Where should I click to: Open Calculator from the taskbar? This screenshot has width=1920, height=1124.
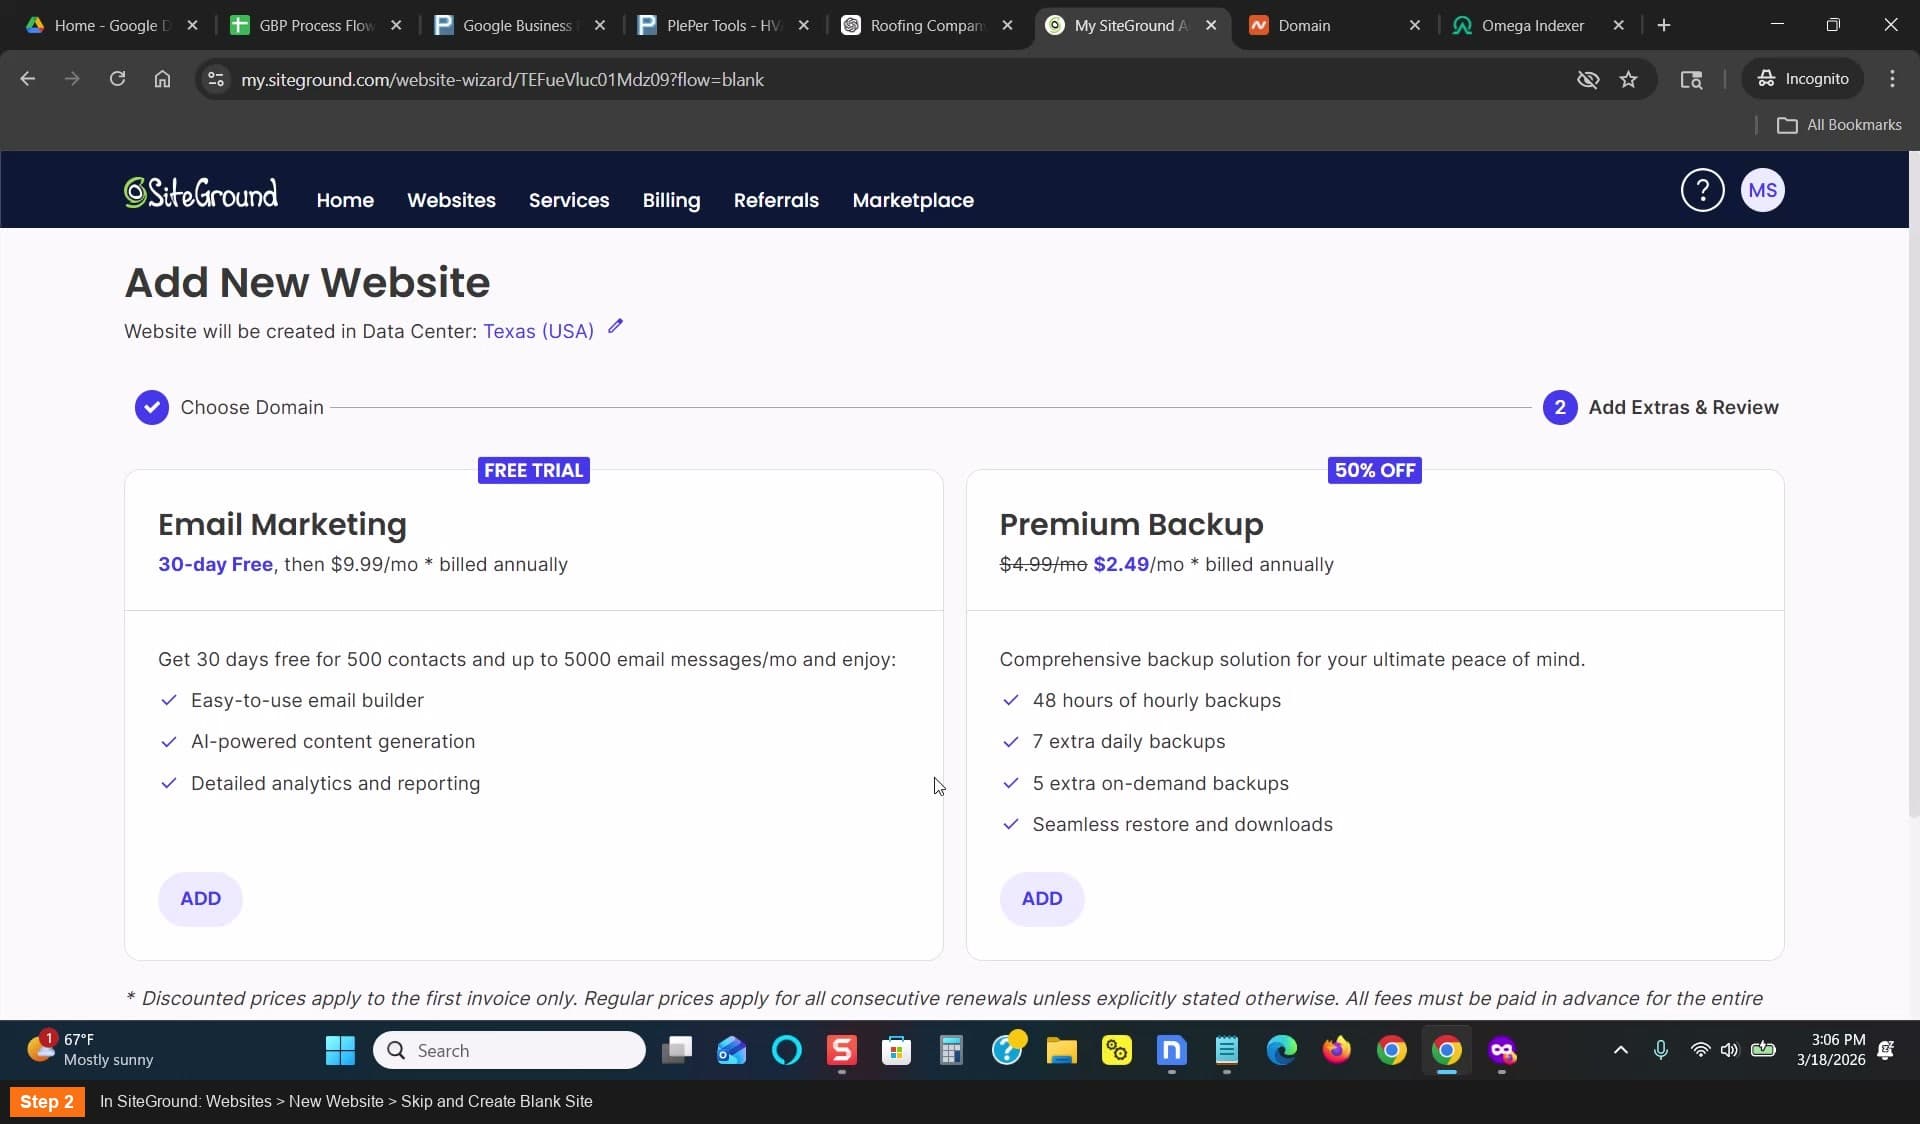[951, 1050]
